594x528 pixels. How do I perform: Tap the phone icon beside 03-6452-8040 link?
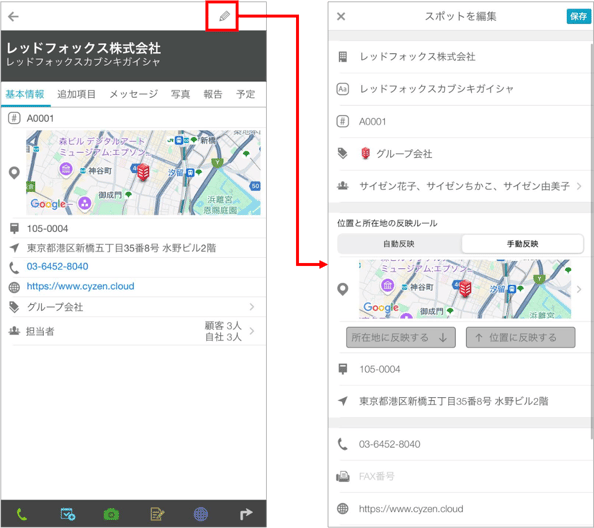[x=14, y=268]
